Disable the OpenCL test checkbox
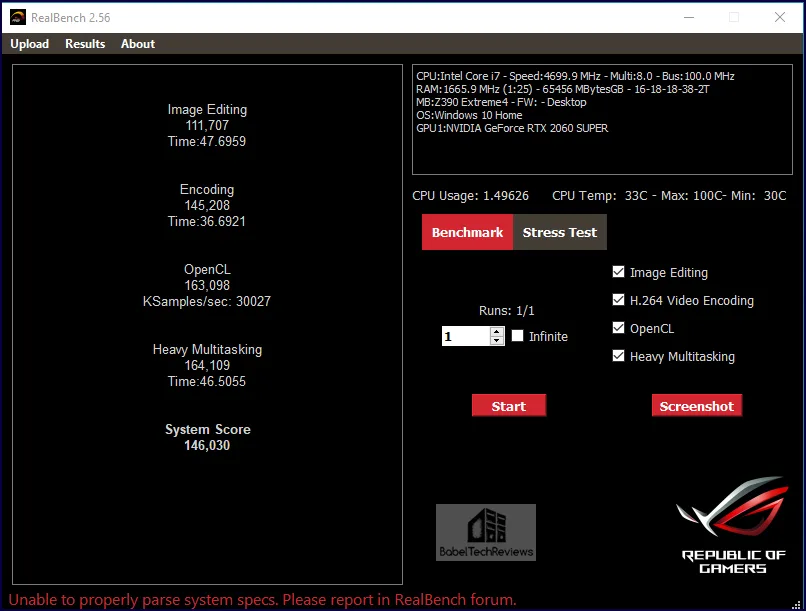 pos(618,328)
